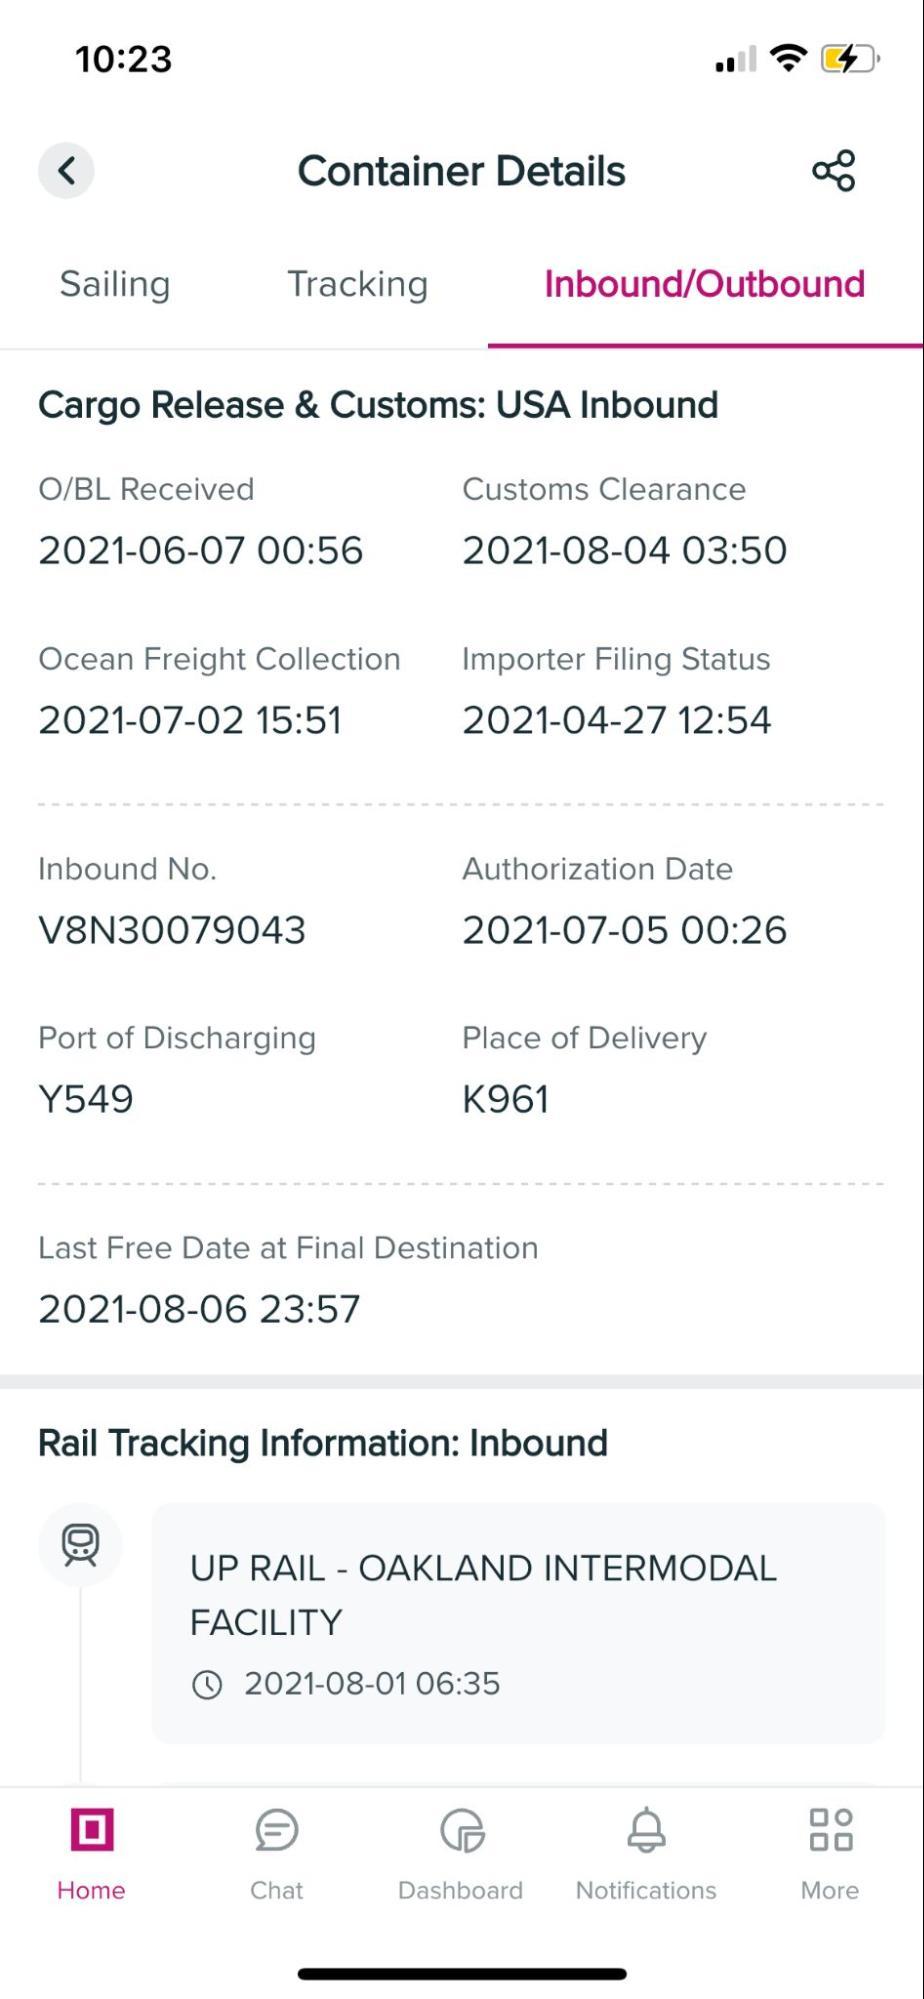Tap the clock icon beside rail timestamp
Screen dimensions: 924x1999
[207, 1685]
